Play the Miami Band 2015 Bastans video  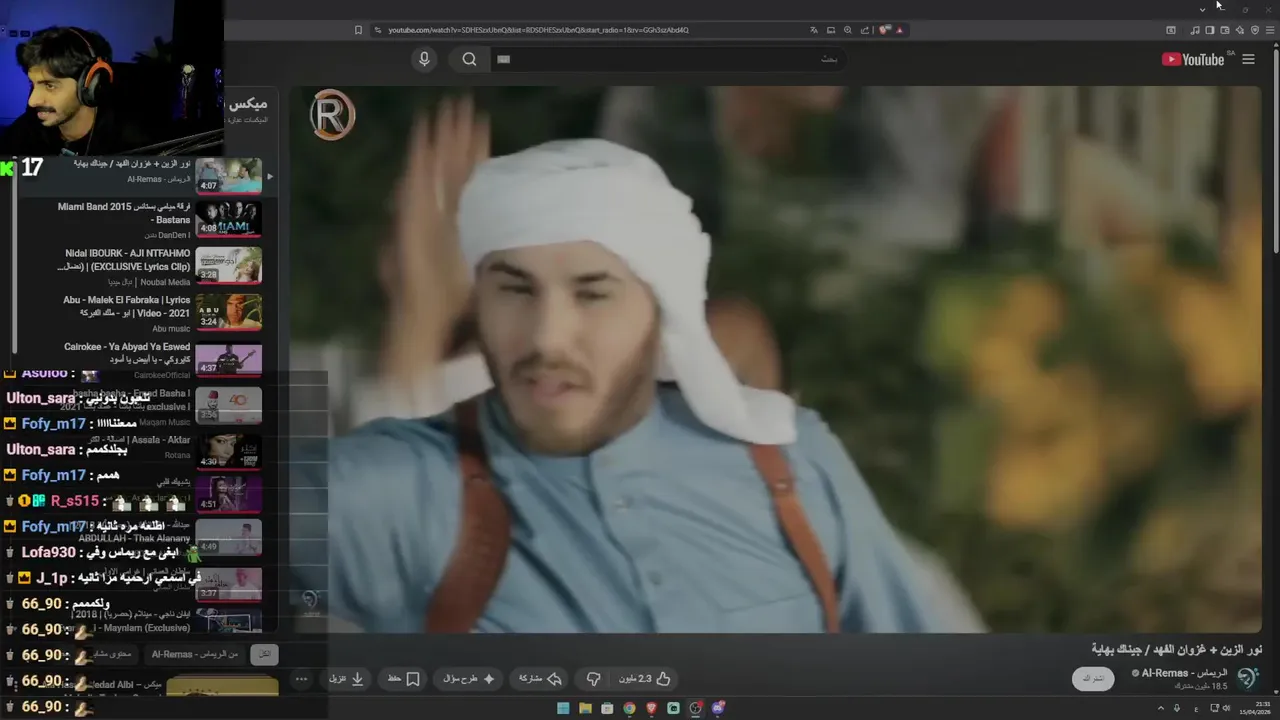[x=229, y=219]
